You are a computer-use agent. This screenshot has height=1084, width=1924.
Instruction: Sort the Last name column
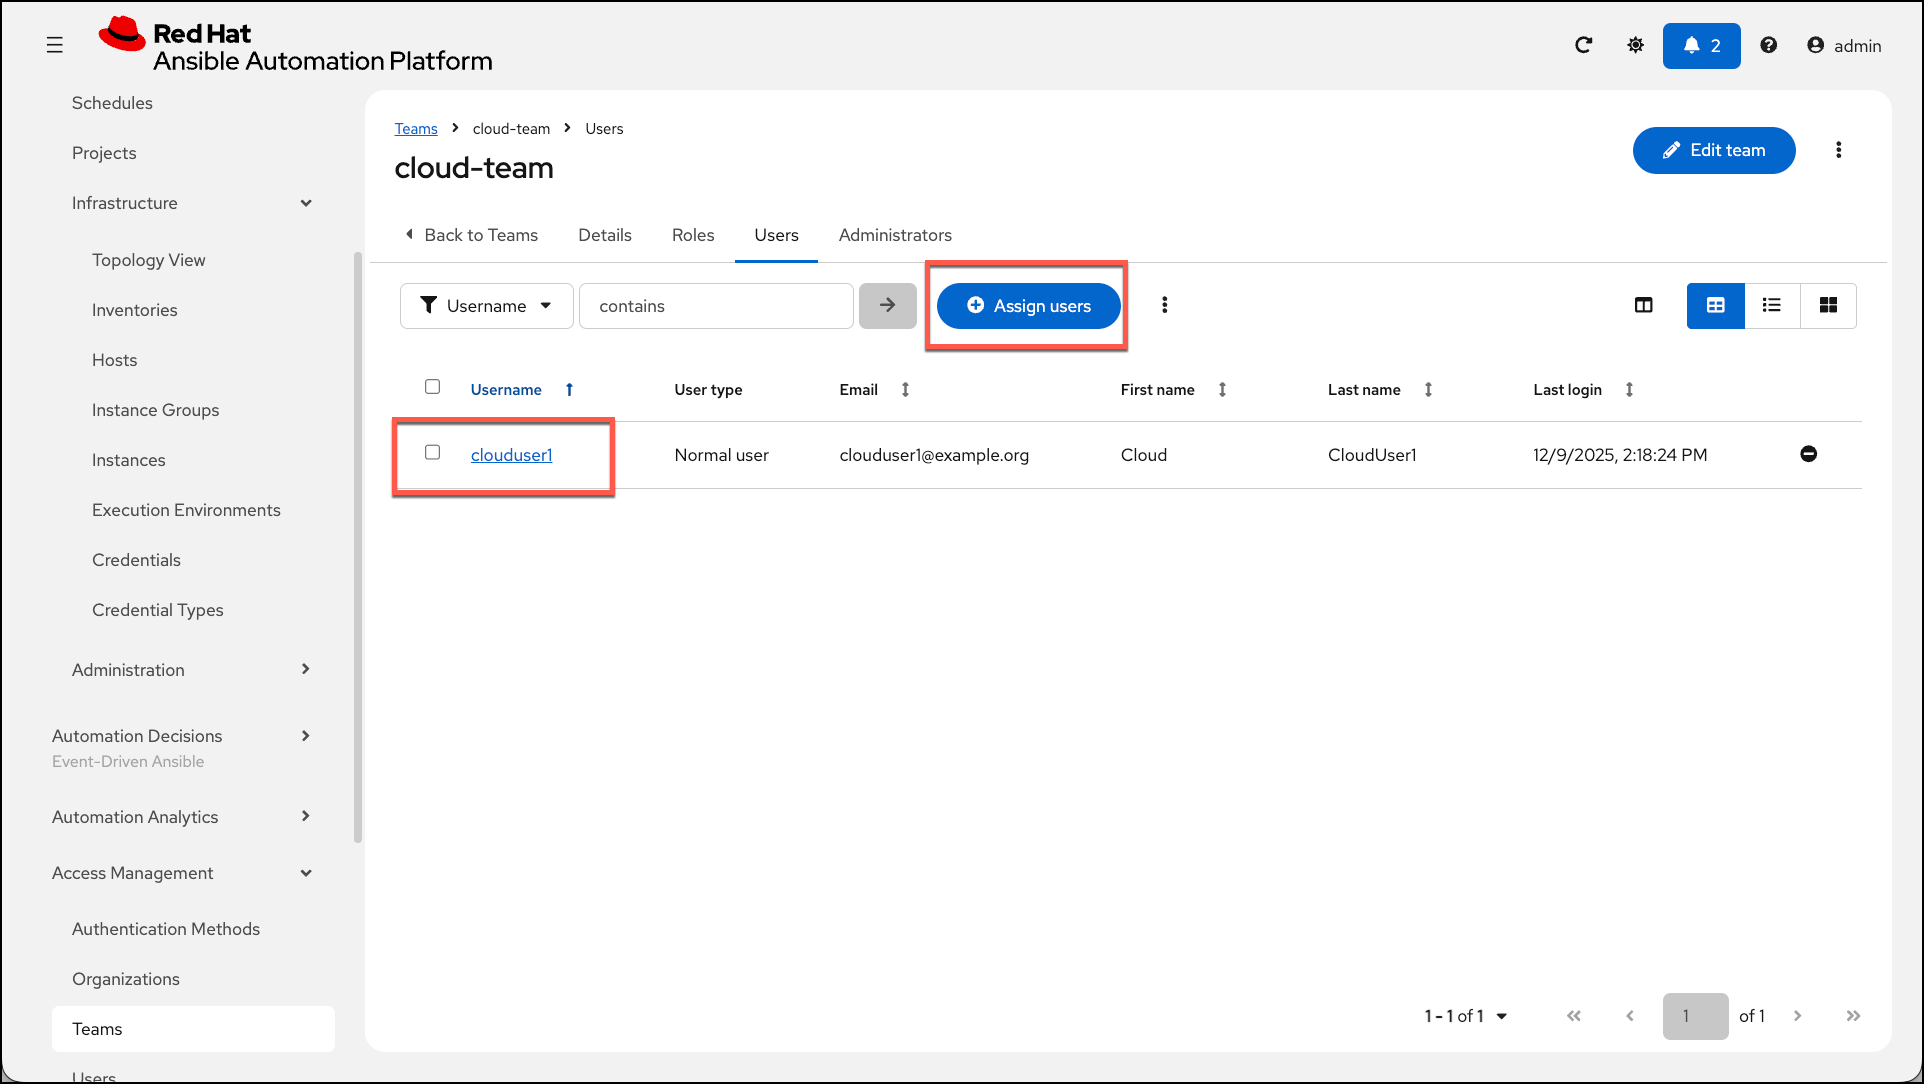coord(1428,390)
